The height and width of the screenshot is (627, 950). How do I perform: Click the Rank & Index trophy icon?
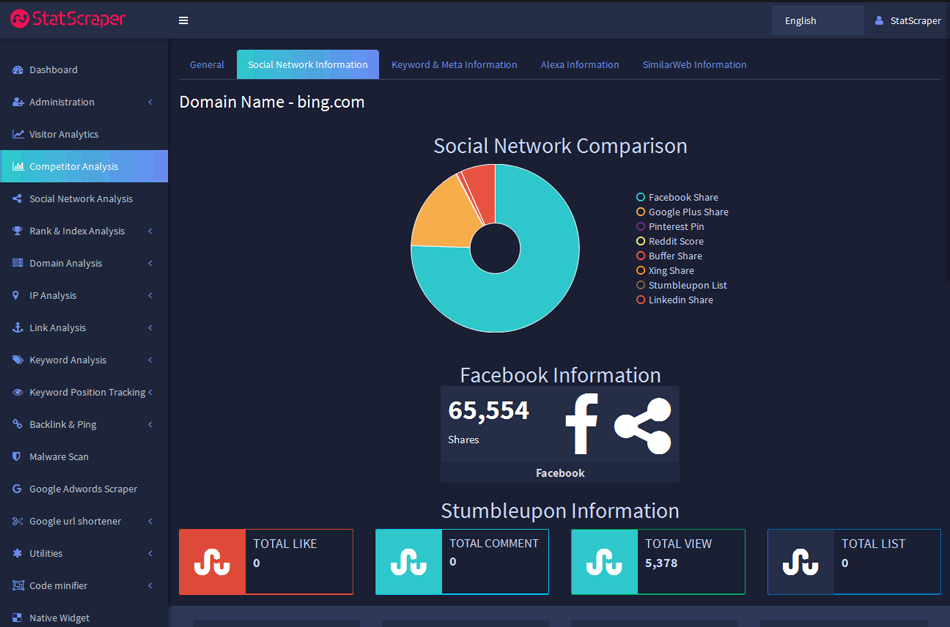click(18, 231)
